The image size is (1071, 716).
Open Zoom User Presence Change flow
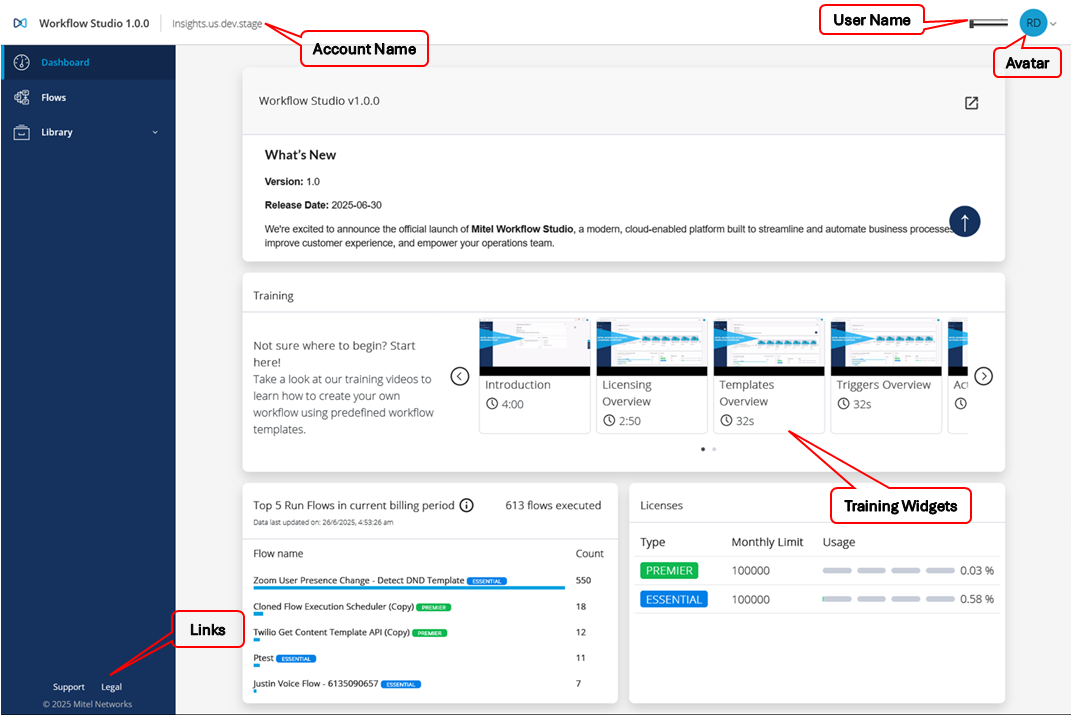(x=359, y=580)
